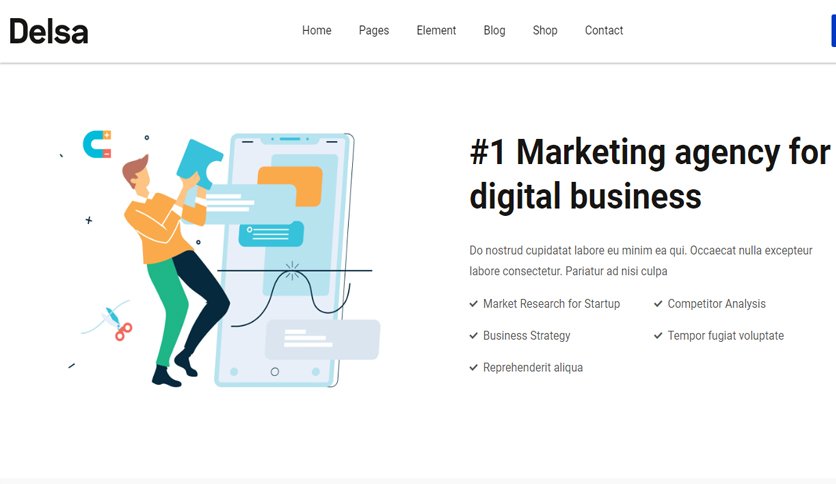Click the blue puzzle piece icon

pos(199,164)
